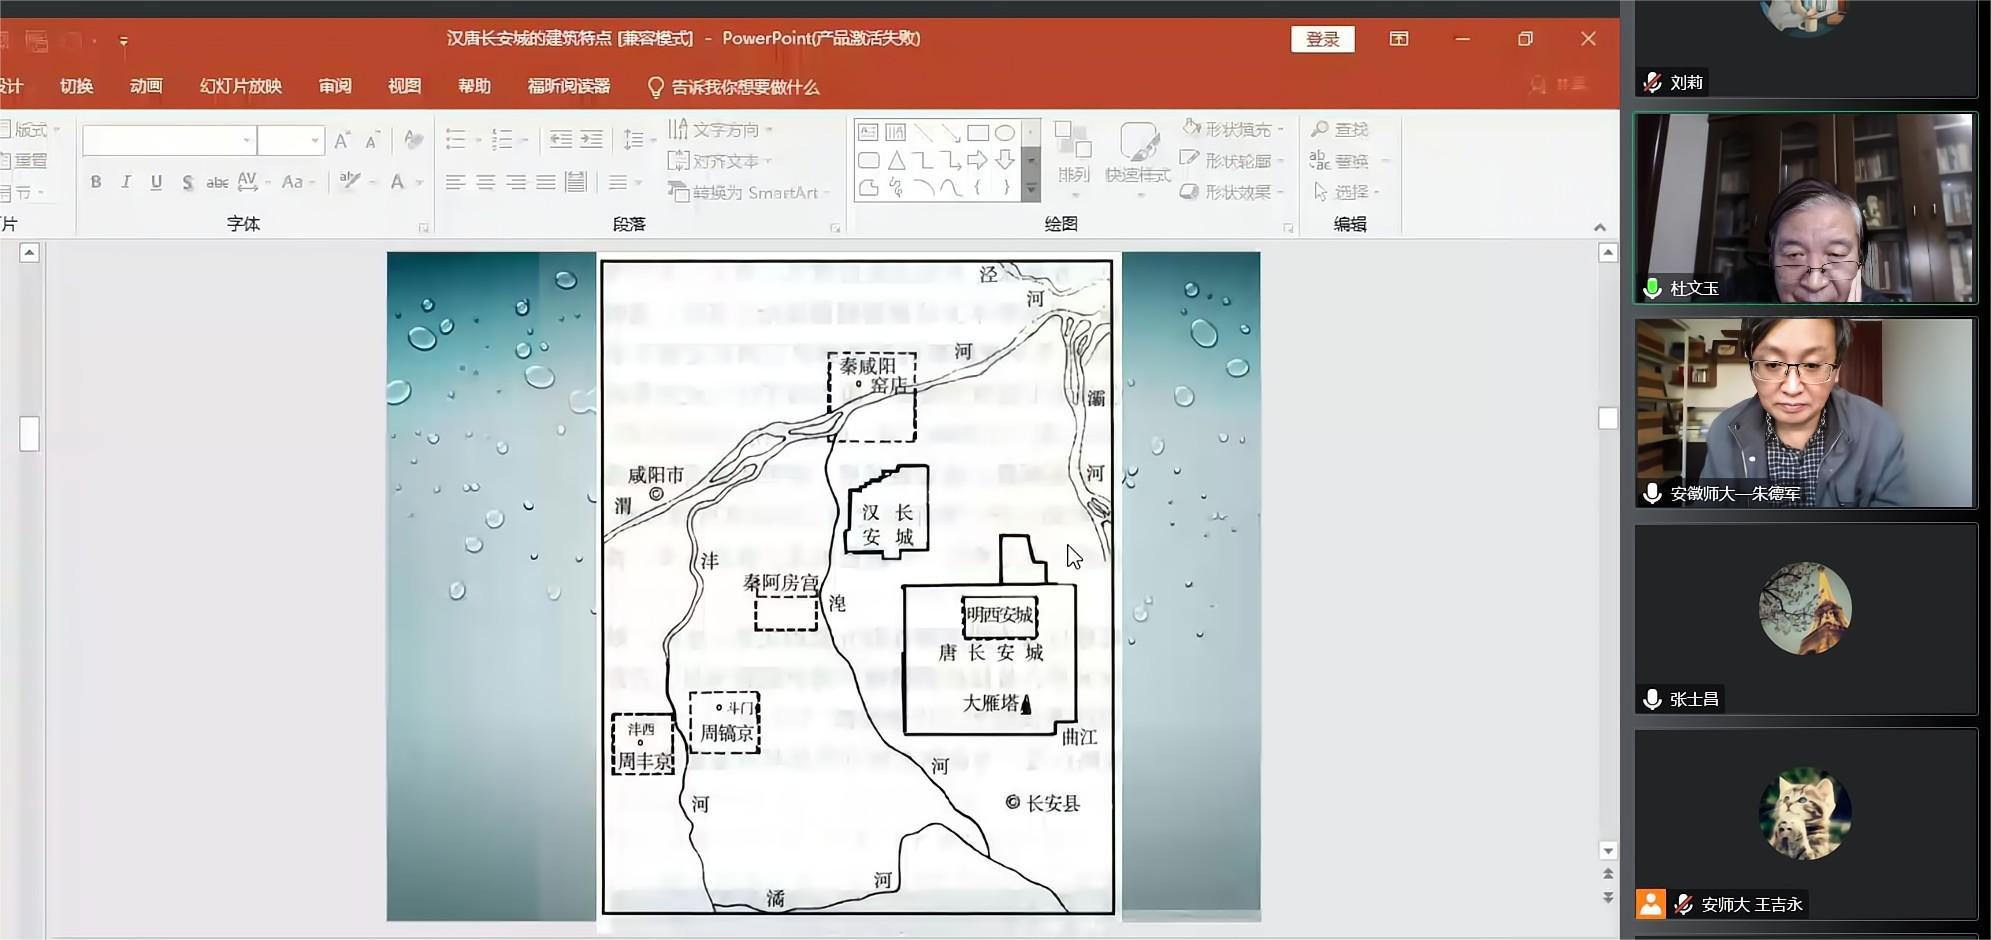1991x940 pixels.
Task: Click the right vertical scrollbar thumb
Action: (x=1607, y=418)
